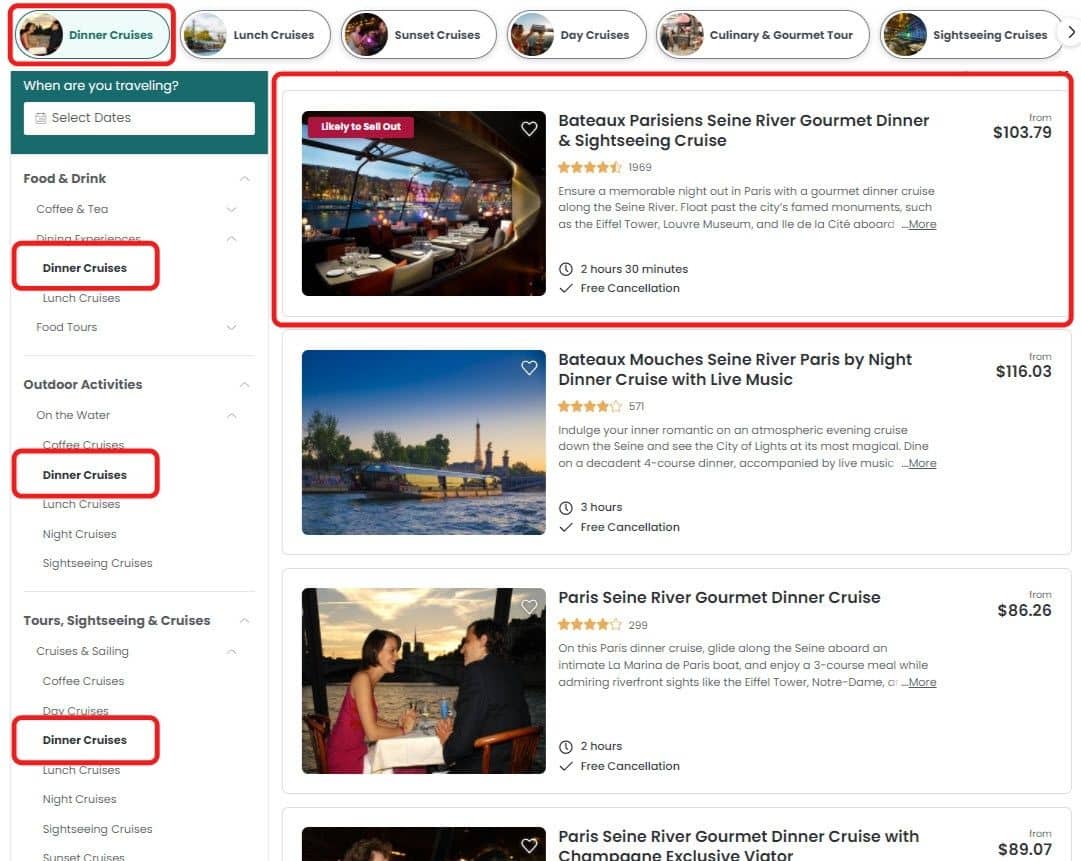This screenshot has width=1081, height=861.
Task: Choose Night Cruises under Cruises & Sailing
Action: coord(79,800)
